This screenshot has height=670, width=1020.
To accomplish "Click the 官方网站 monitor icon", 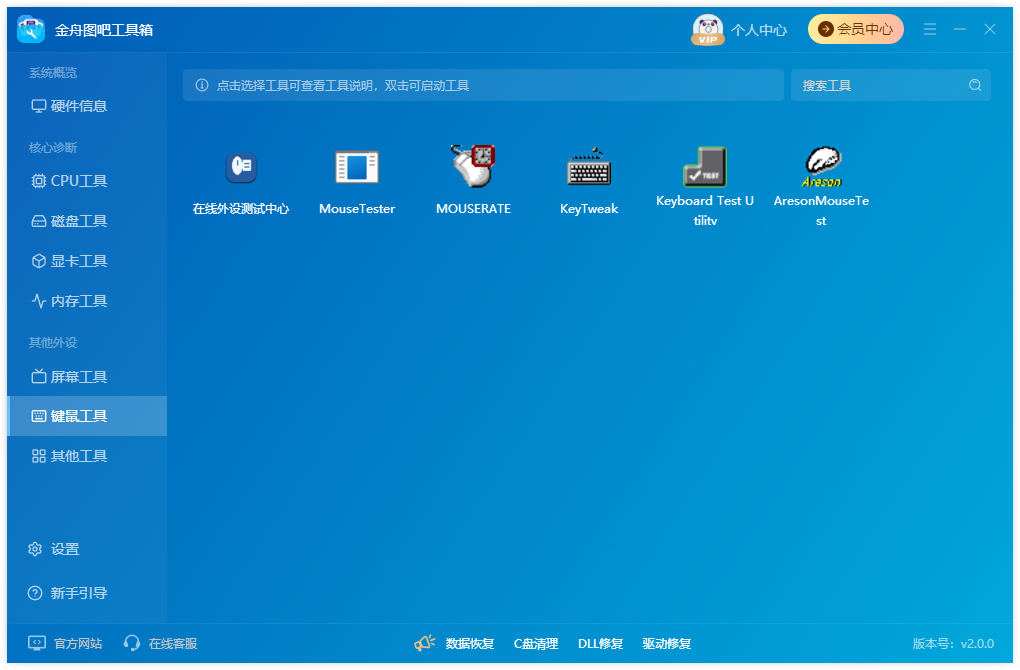I will (x=37, y=643).
